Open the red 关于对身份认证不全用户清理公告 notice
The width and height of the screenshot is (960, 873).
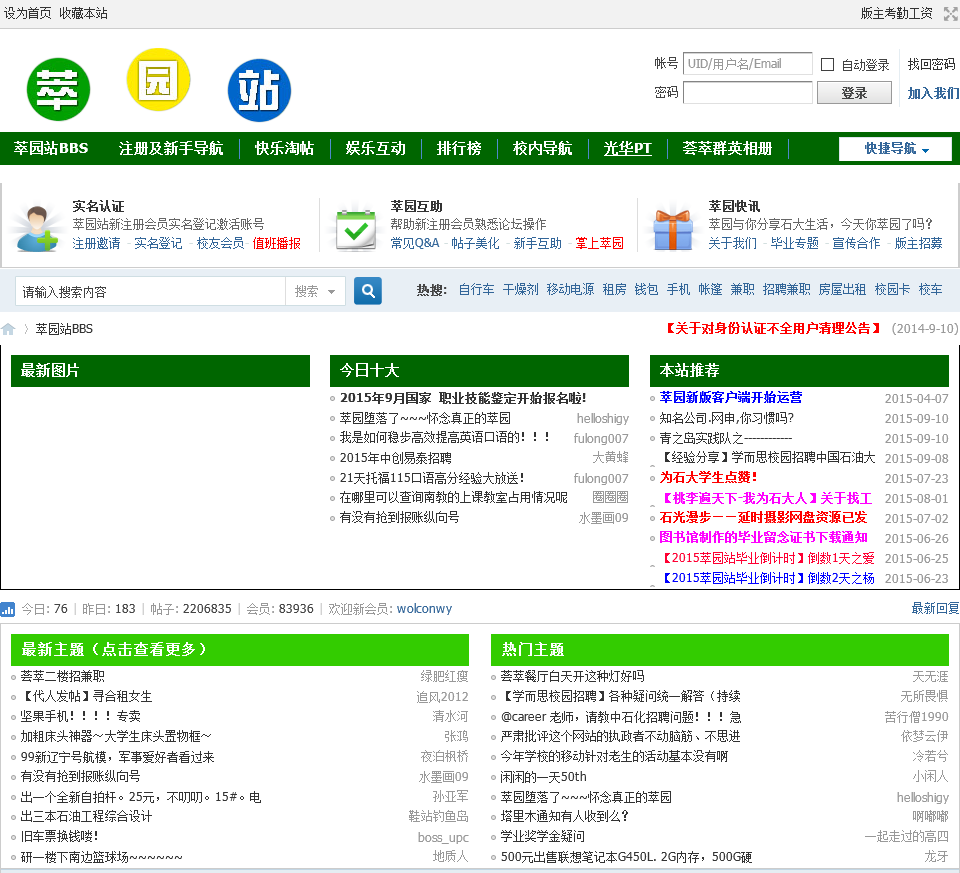[x=773, y=329]
